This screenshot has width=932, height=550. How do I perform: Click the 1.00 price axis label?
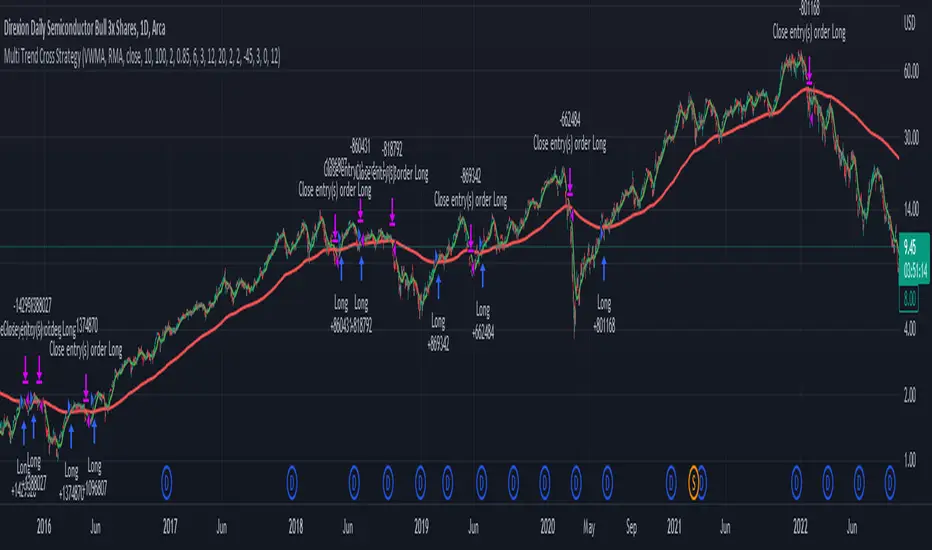coord(910,460)
